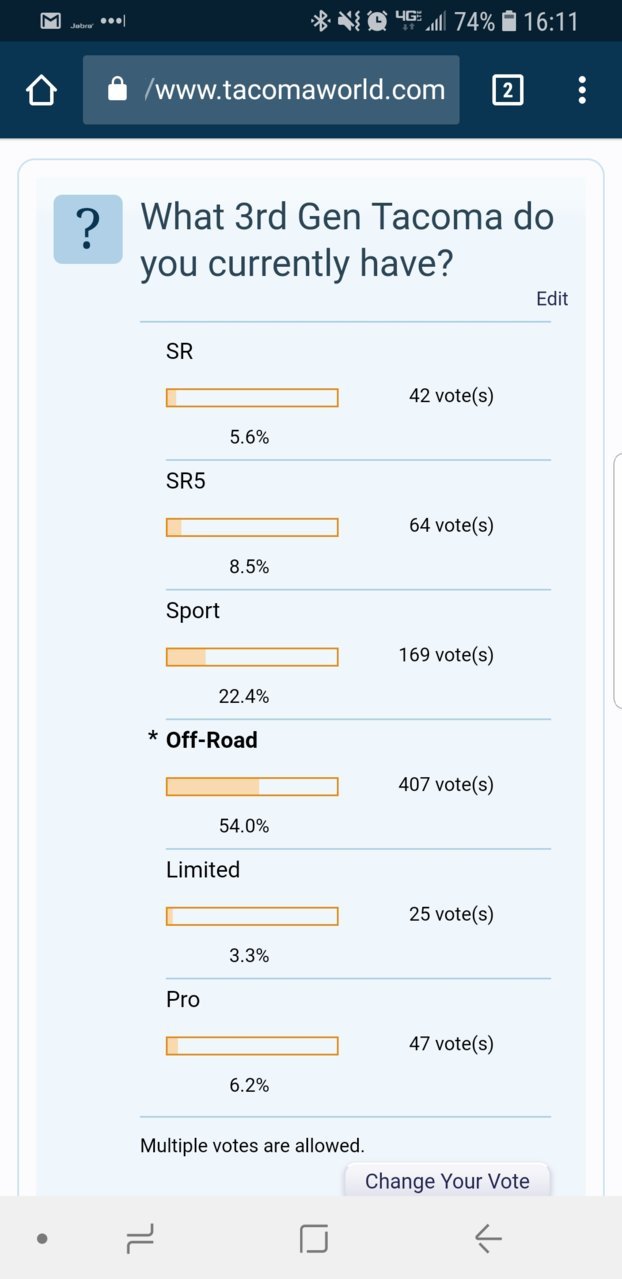Click the tacomaworld.com address bar
Screen dimensions: 622x1279
[271, 90]
